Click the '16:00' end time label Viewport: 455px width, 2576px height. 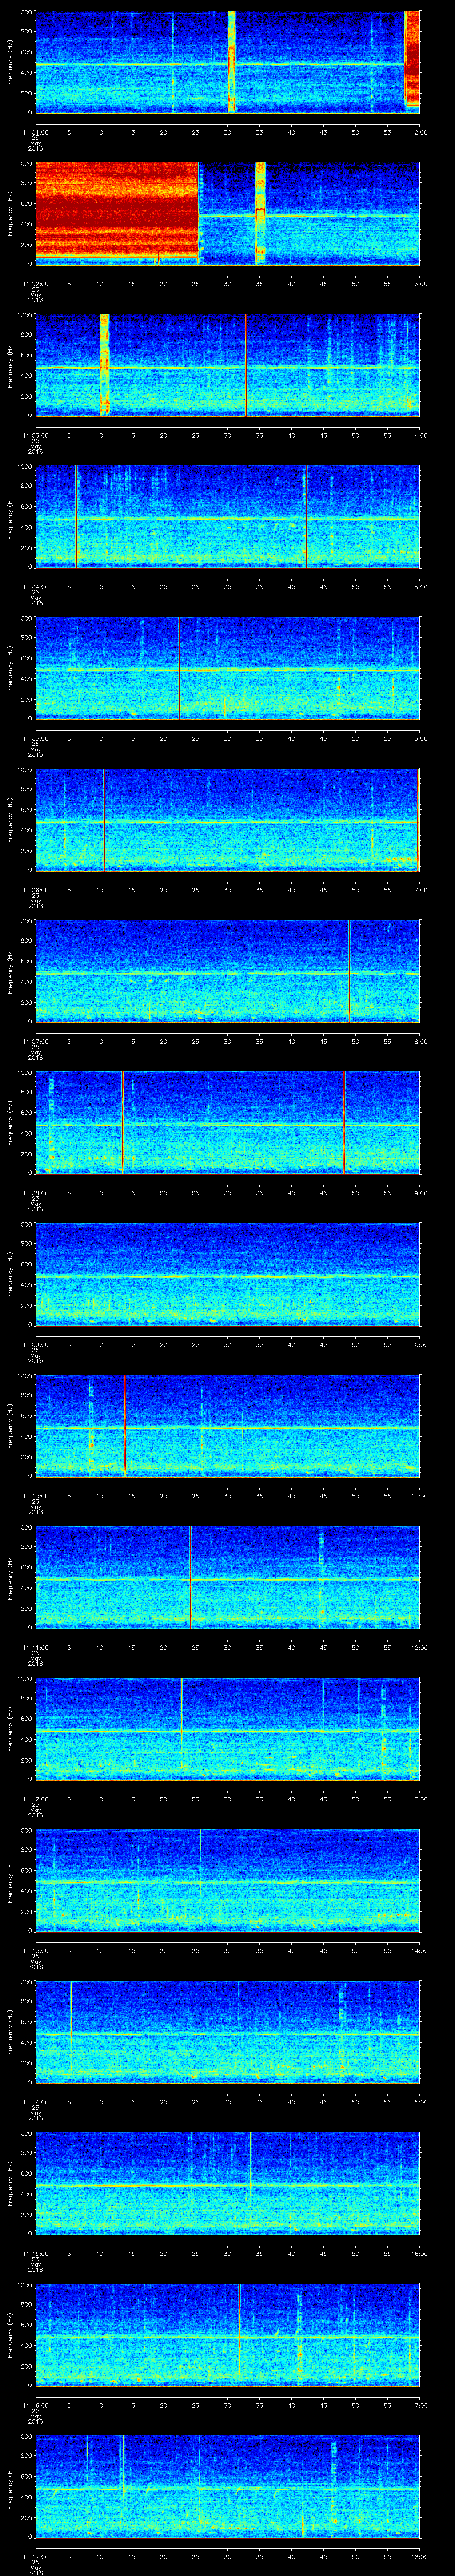pos(419,2255)
